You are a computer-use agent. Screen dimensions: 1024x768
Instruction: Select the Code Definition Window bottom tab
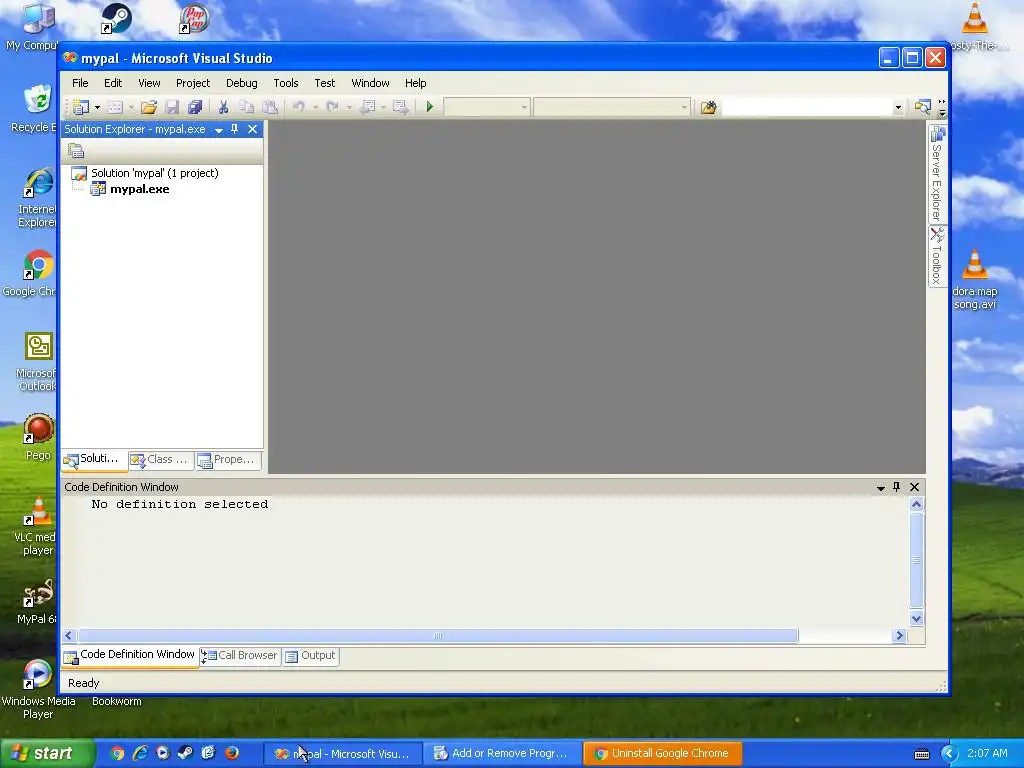pos(130,655)
